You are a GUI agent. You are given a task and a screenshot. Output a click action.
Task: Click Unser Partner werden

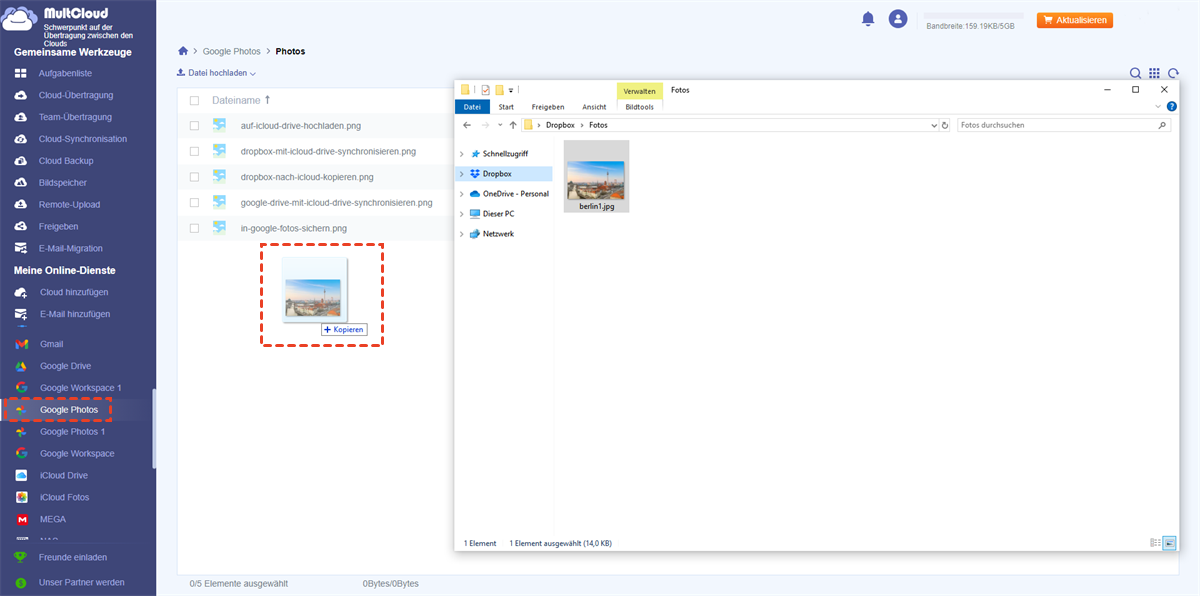[x=82, y=581]
